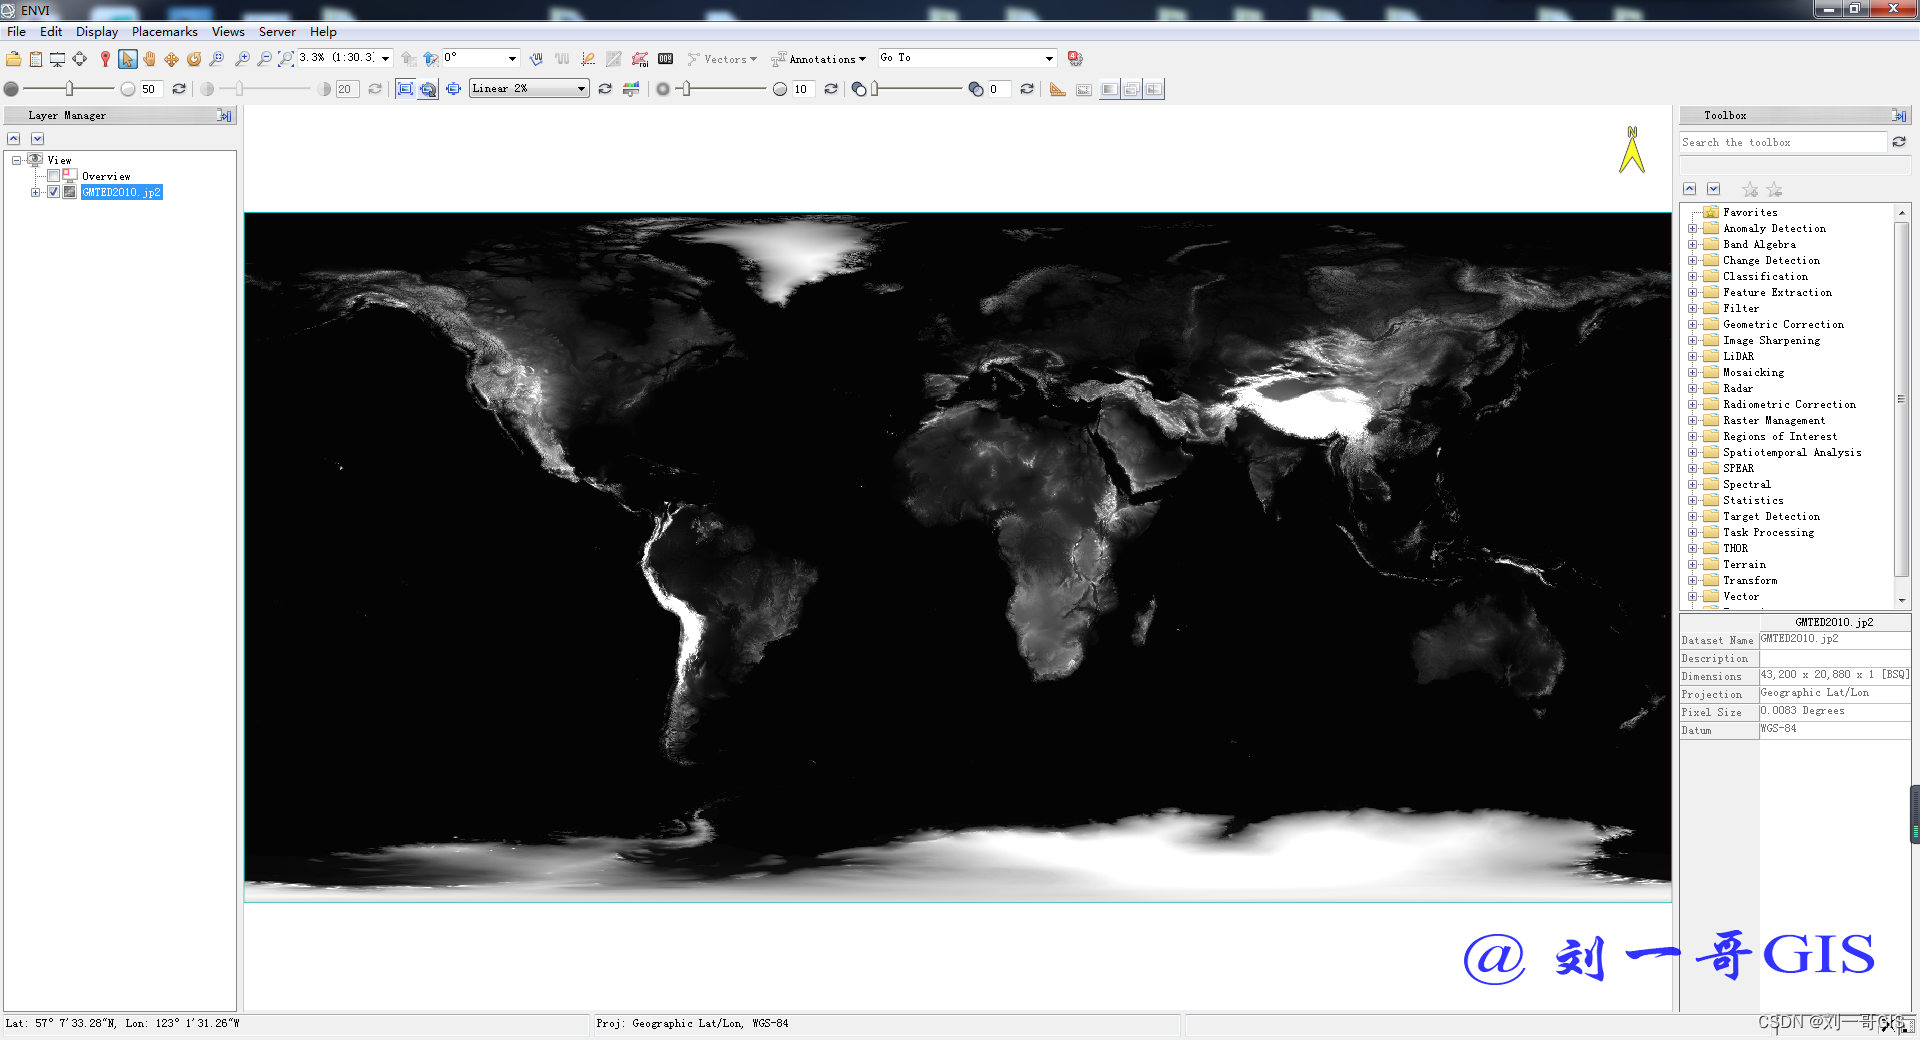This screenshot has width=1920, height=1040.
Task: Click the Fly crosshair tool icon
Action: point(171,59)
